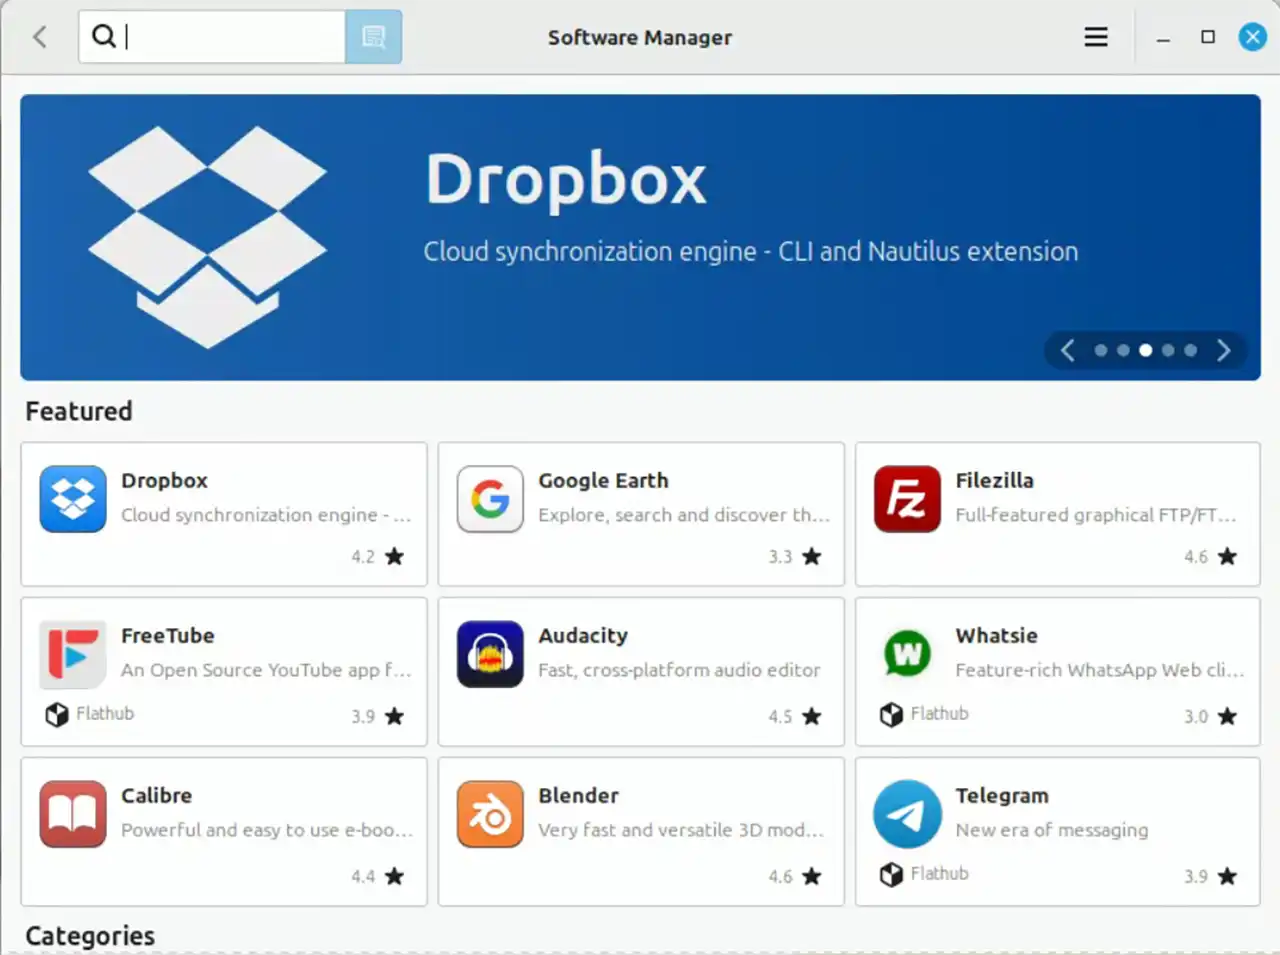1280x955 pixels.
Task: Click the 3.3 rating on Google Earth card
Action: (x=780, y=557)
